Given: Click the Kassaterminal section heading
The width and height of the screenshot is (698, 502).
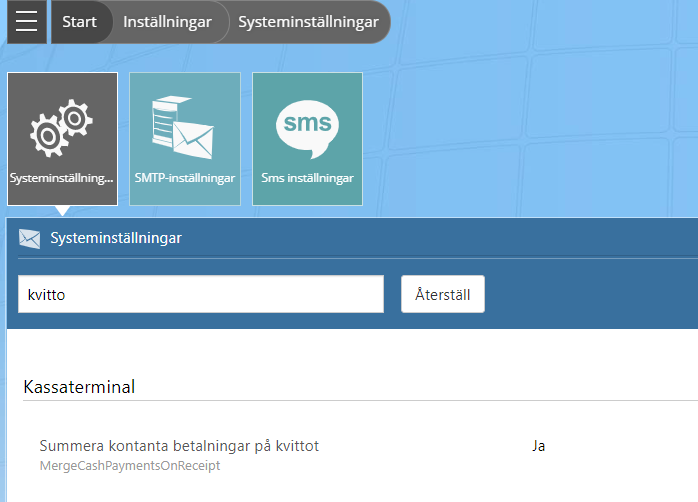Looking at the screenshot, I should 79,387.
